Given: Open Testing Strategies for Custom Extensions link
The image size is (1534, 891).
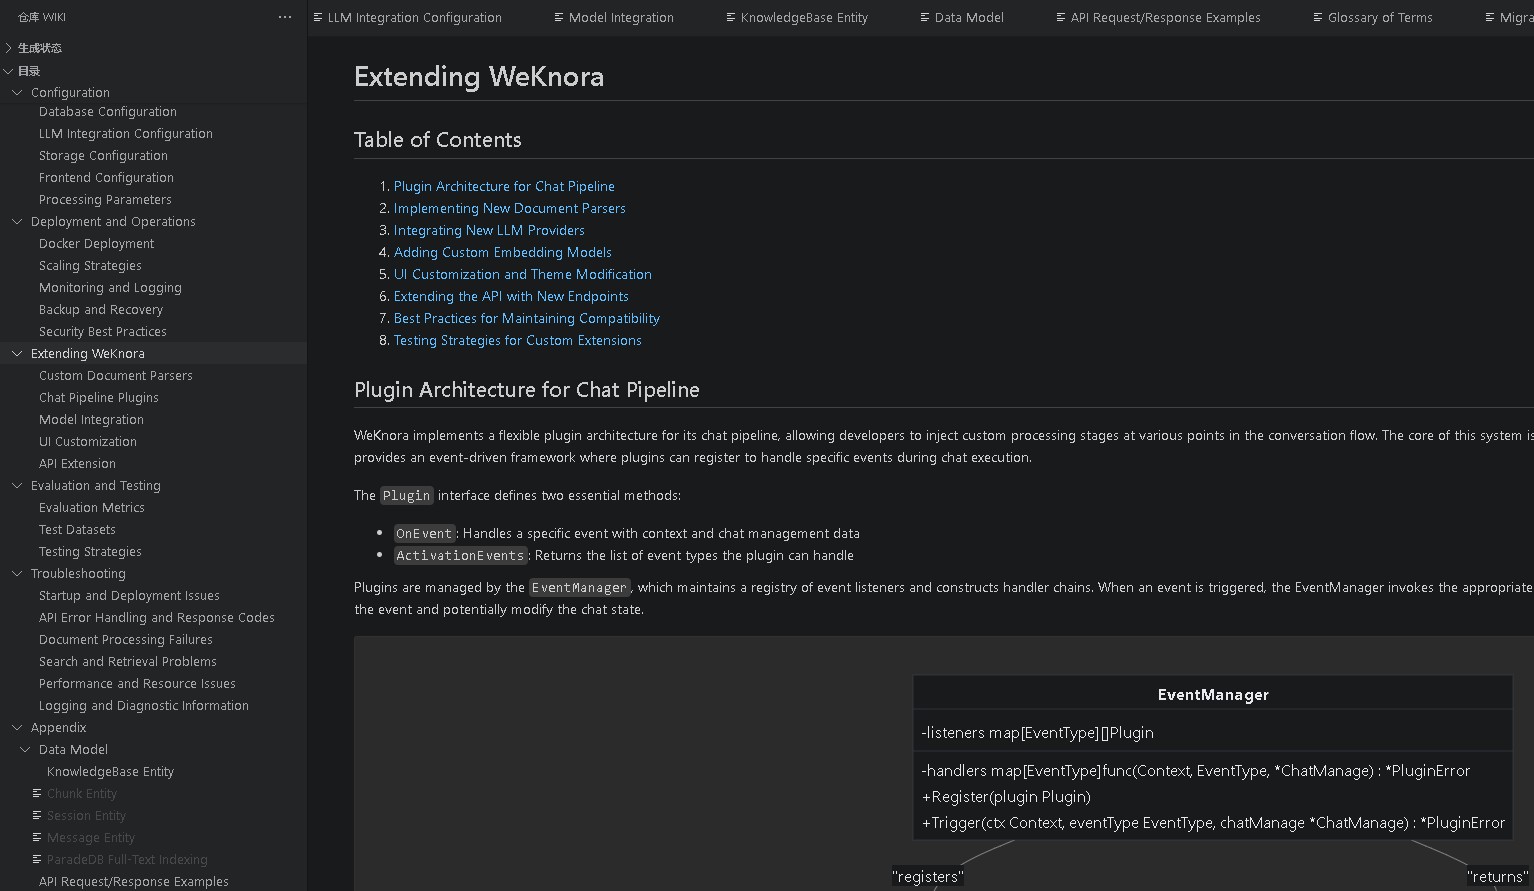Looking at the screenshot, I should coord(518,340).
